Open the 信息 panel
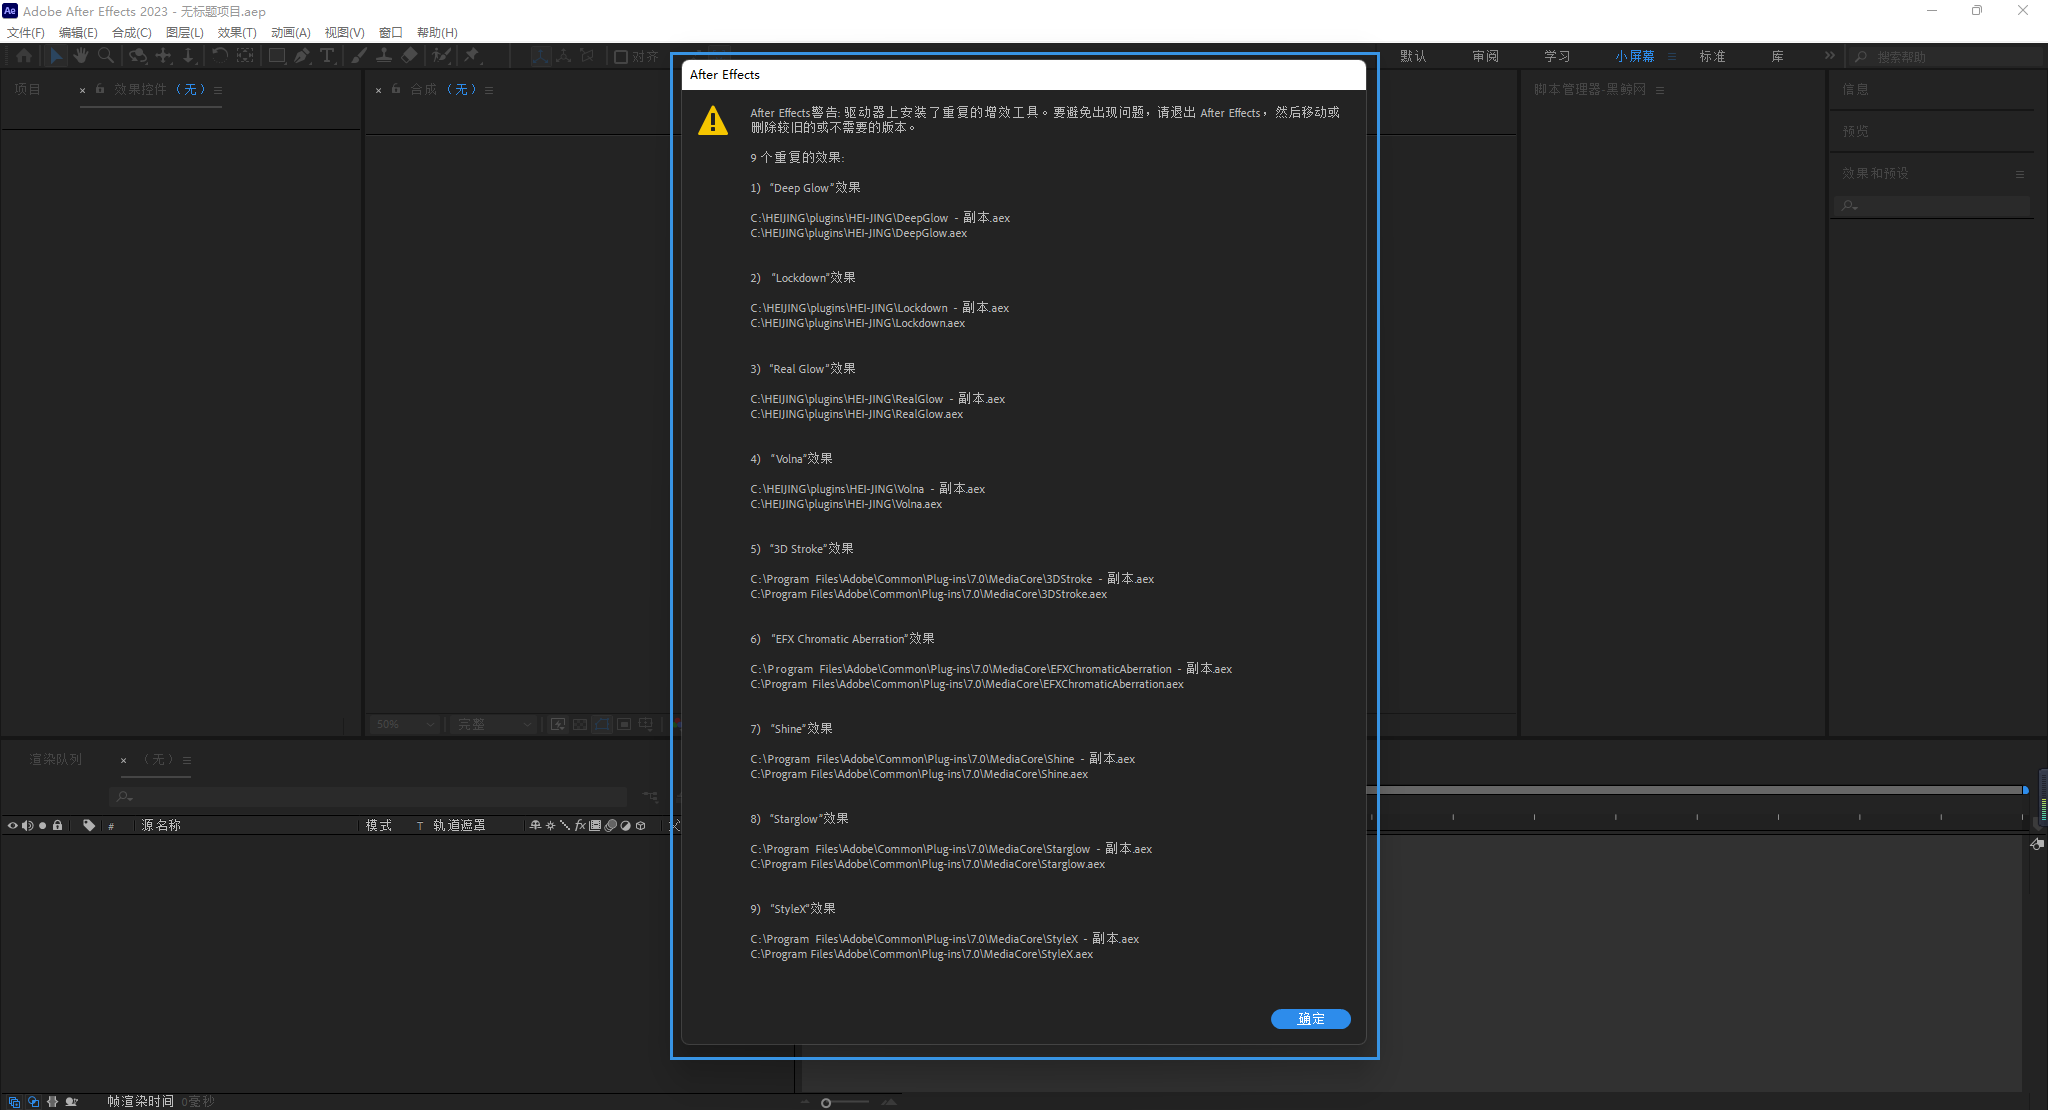2048x1110 pixels. click(x=1855, y=89)
